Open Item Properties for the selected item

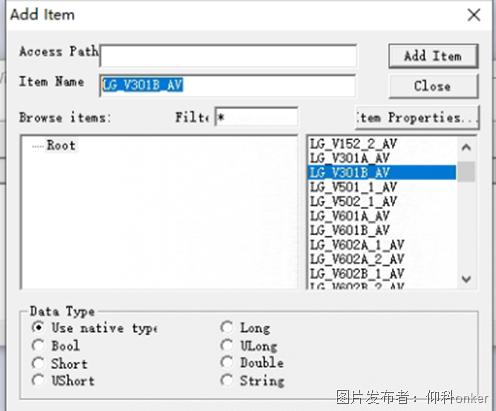(417, 117)
